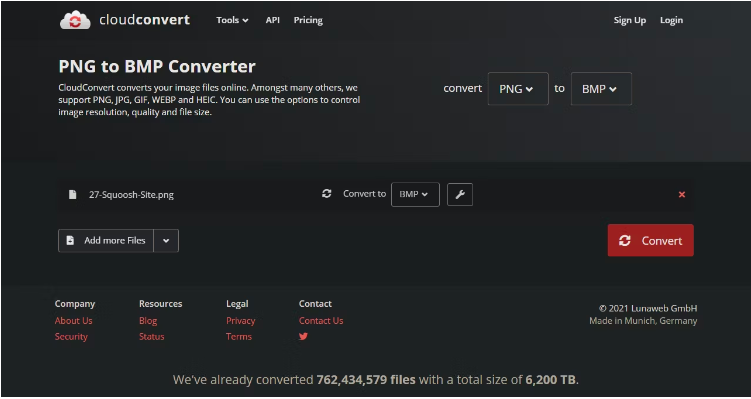
Task: Click the Legal footer heading
Action: [237, 304]
